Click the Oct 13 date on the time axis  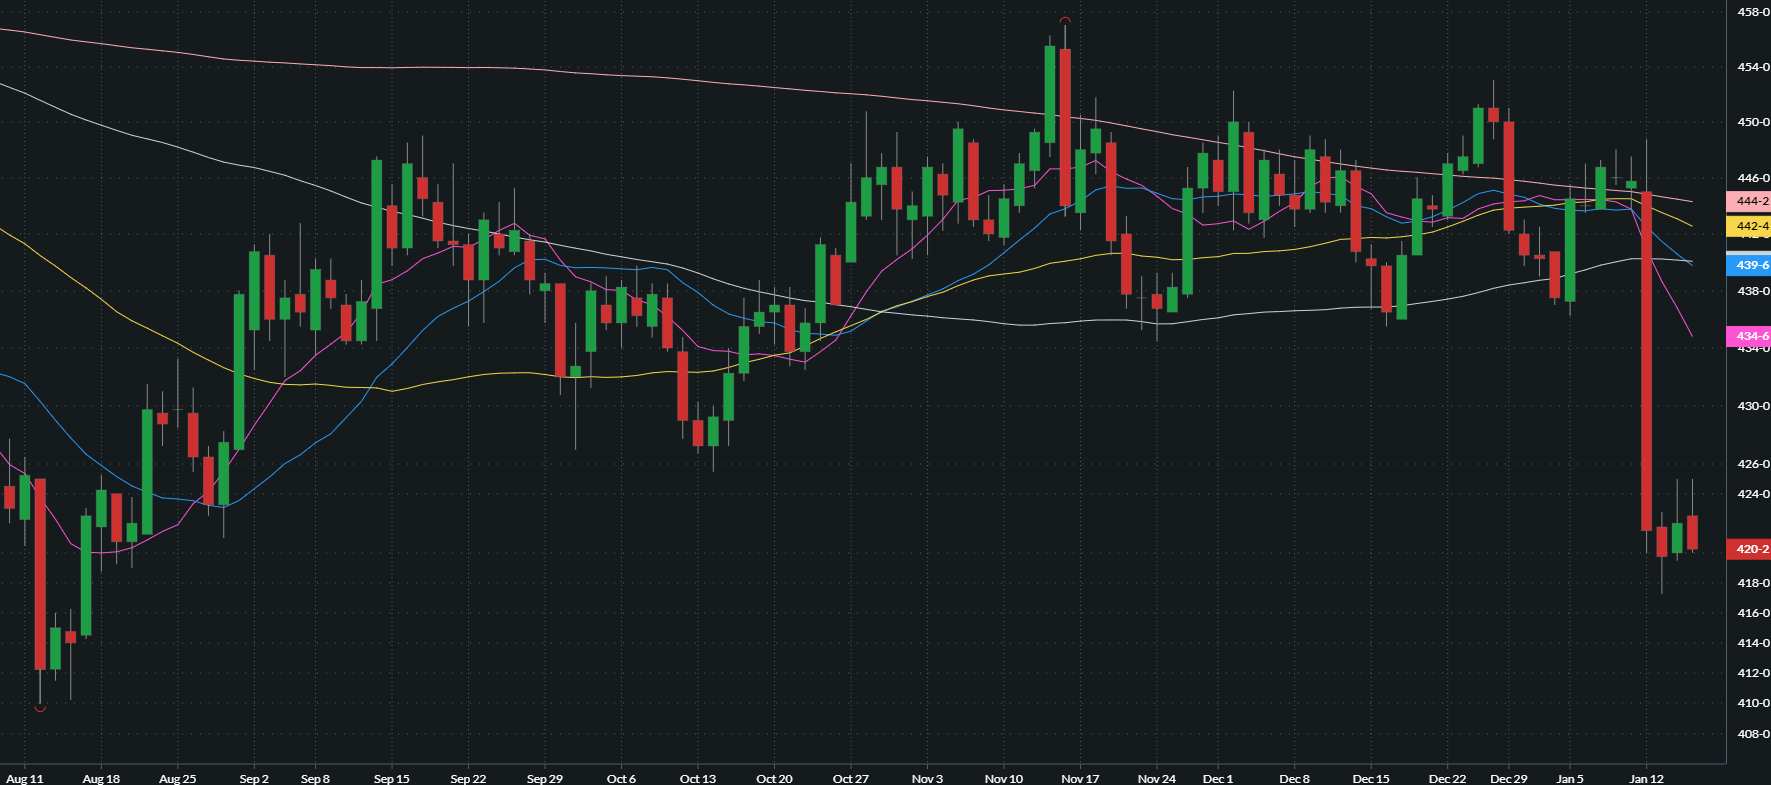coord(698,778)
